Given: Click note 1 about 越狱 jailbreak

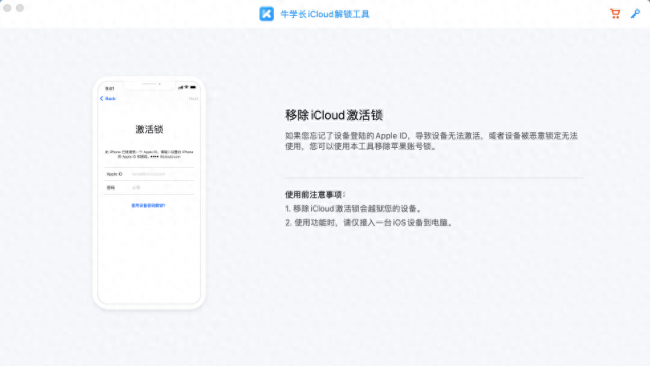Looking at the screenshot, I should pyautogui.click(x=354, y=208).
